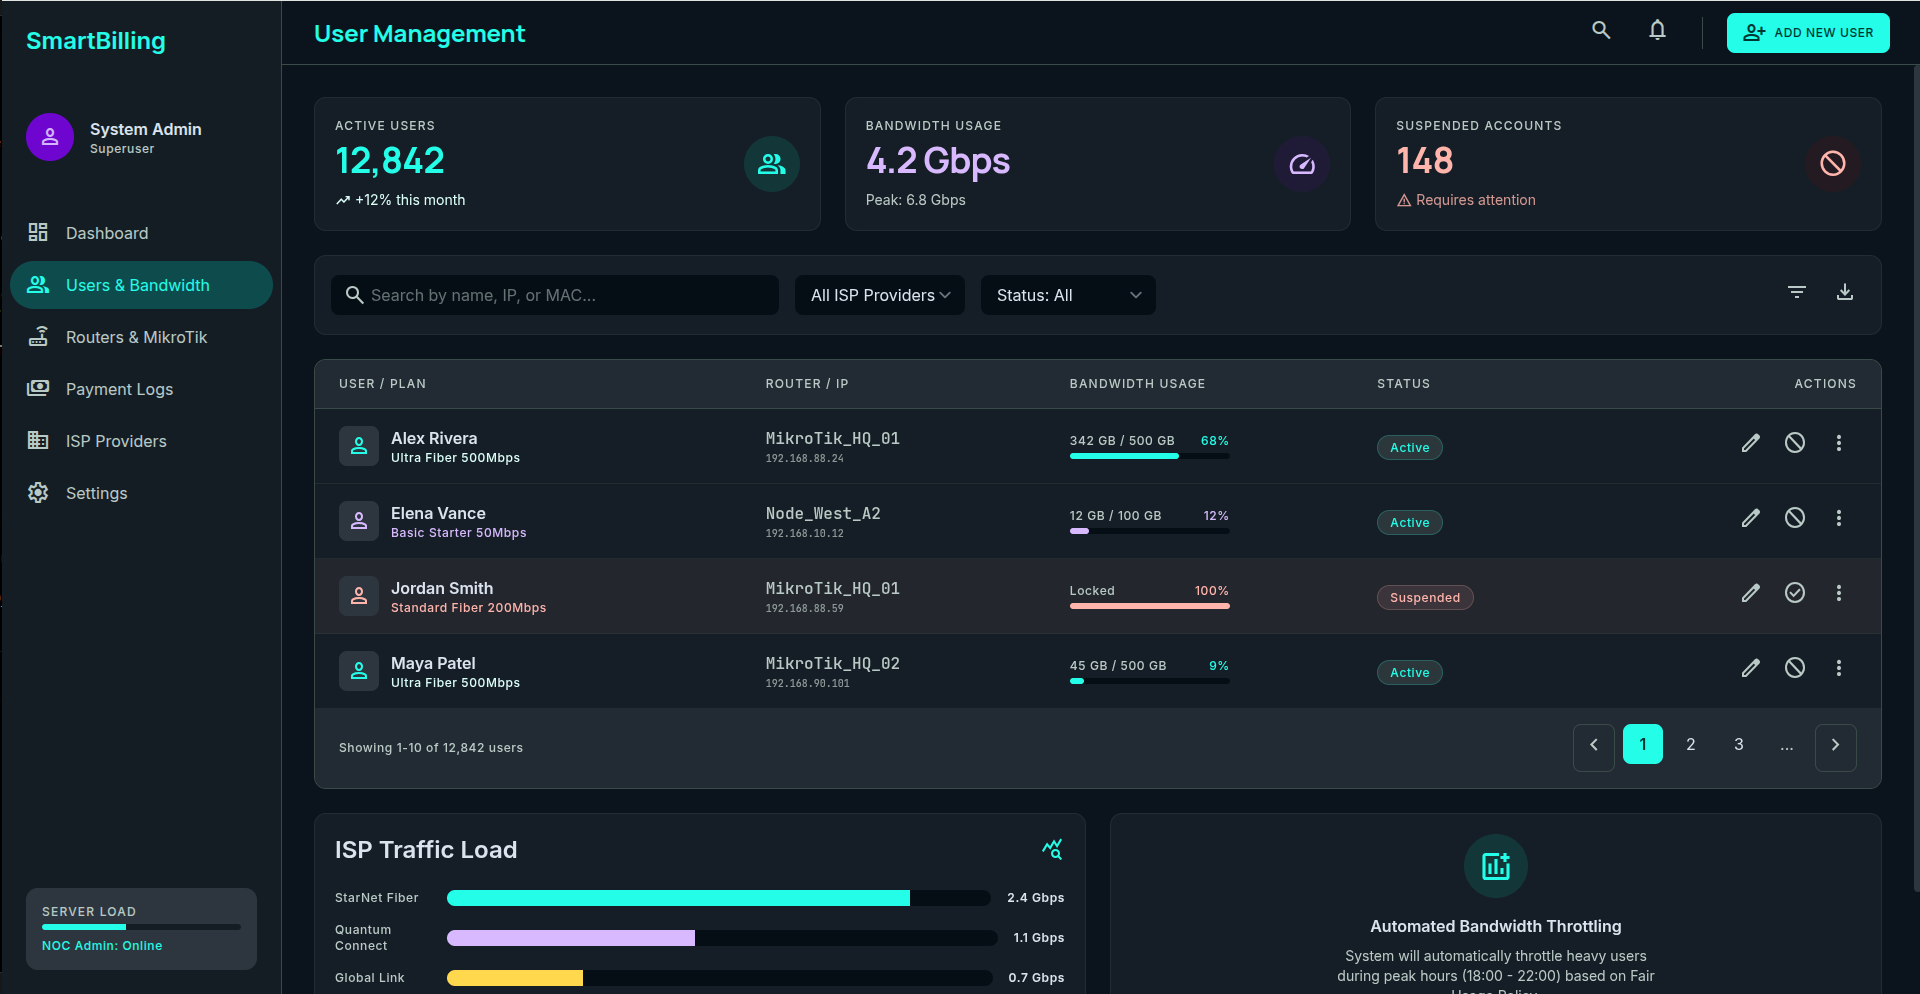
Task: Click Alex Rivera's bandwidth usage bar
Action: 1150,456
